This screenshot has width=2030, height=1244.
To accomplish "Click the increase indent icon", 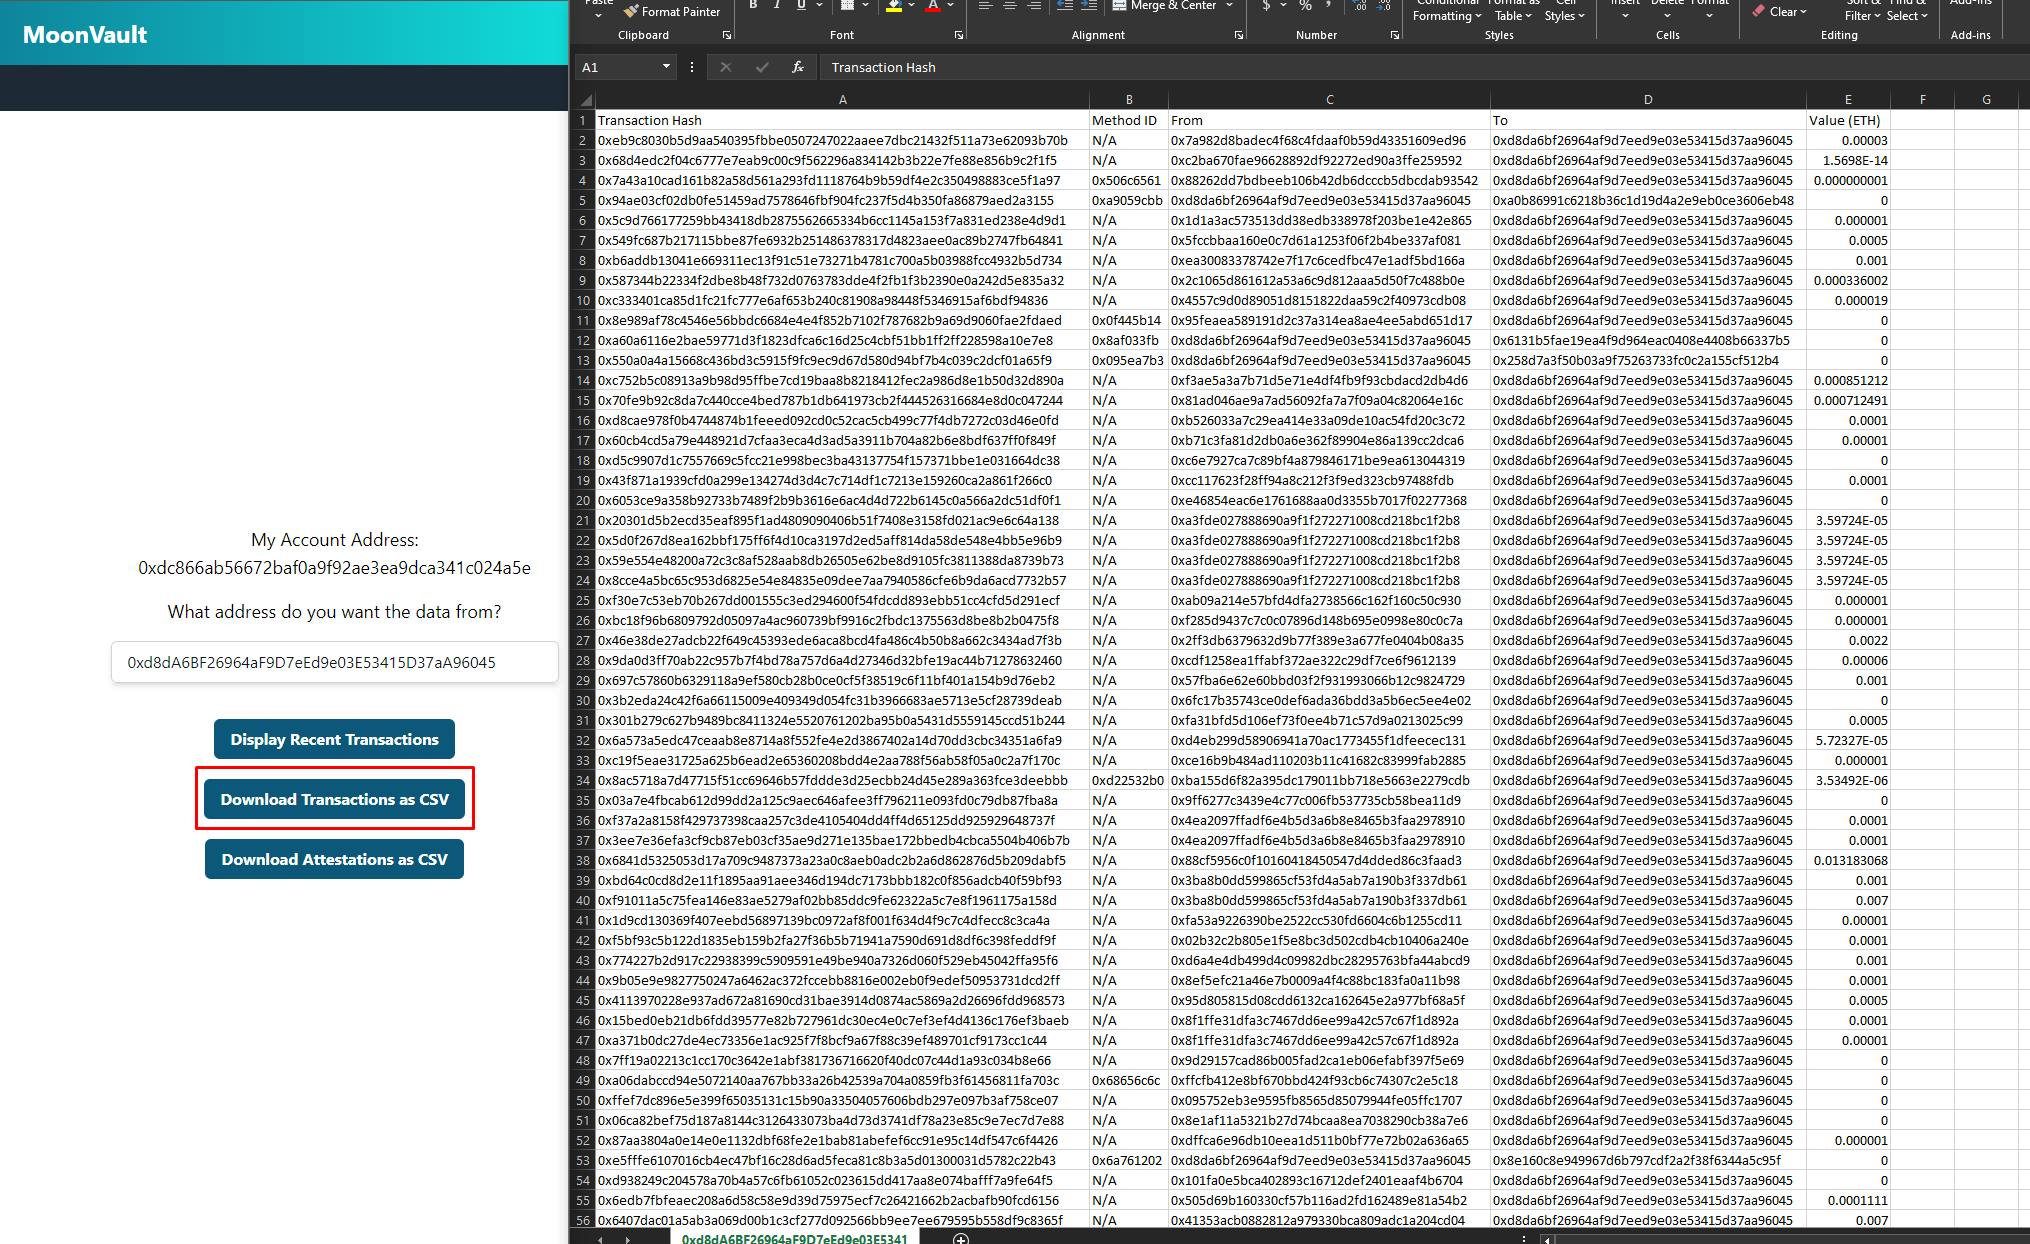I will coord(1089,6).
